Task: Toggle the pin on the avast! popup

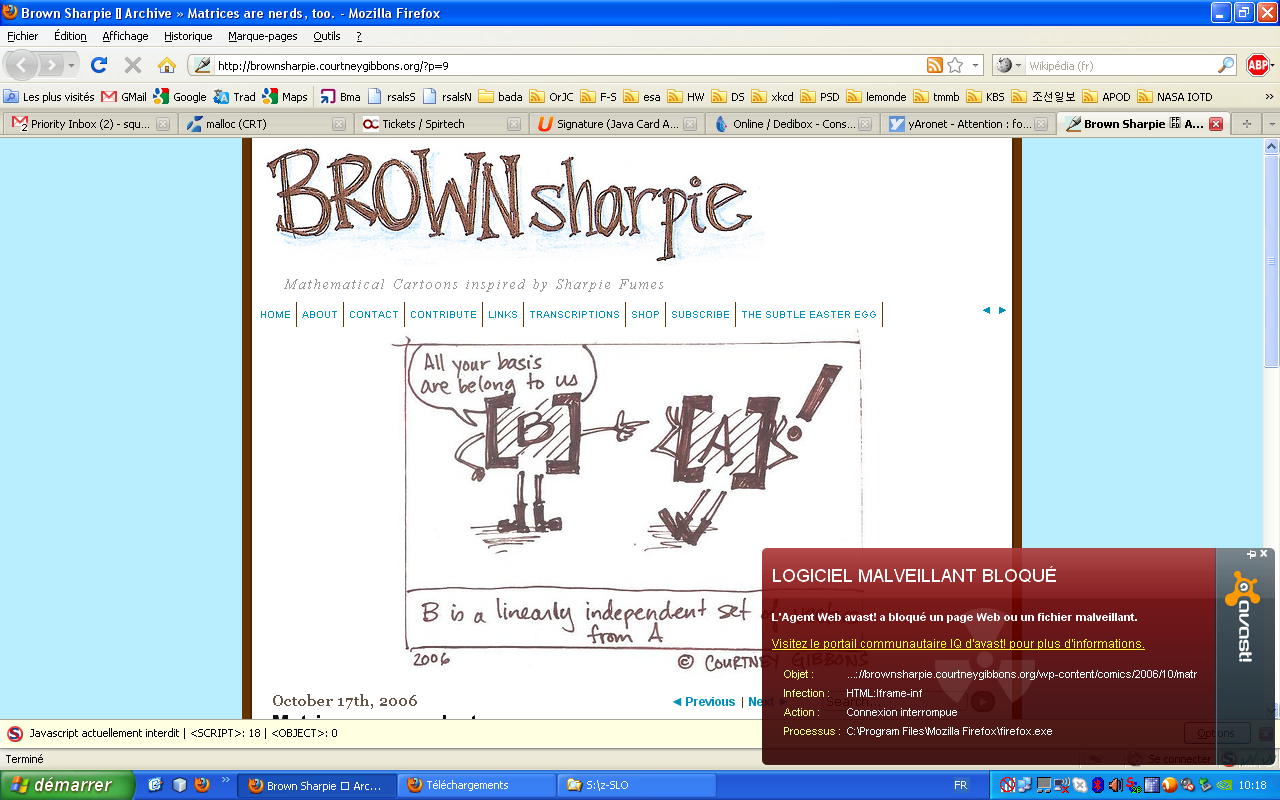Action: pyautogui.click(x=1250, y=554)
